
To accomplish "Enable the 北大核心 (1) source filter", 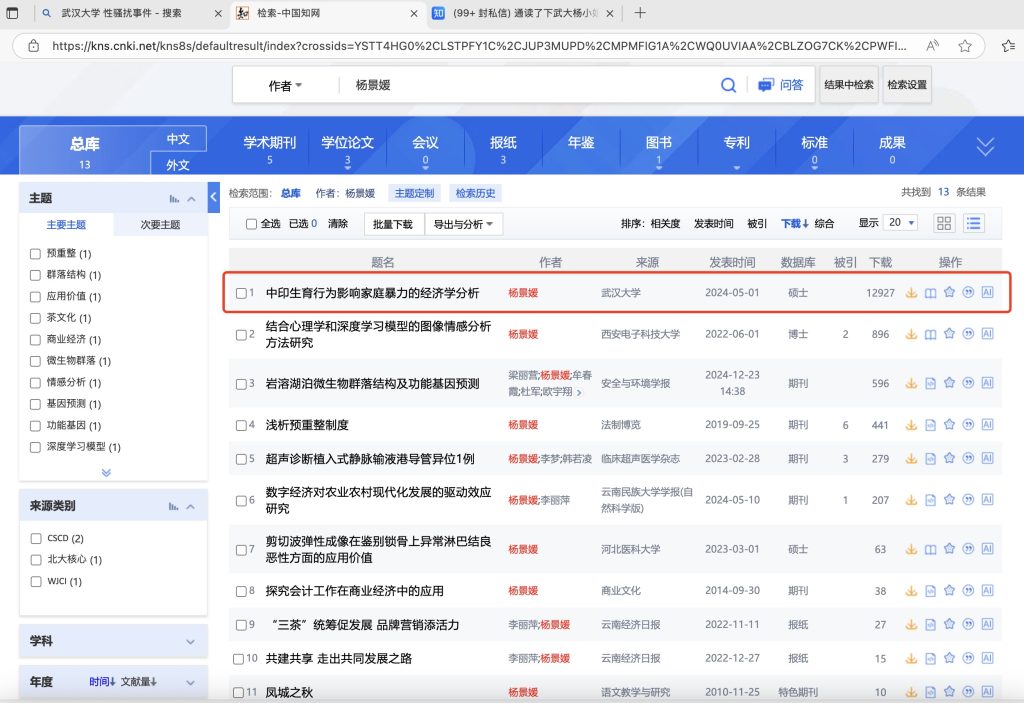I will 36,560.
